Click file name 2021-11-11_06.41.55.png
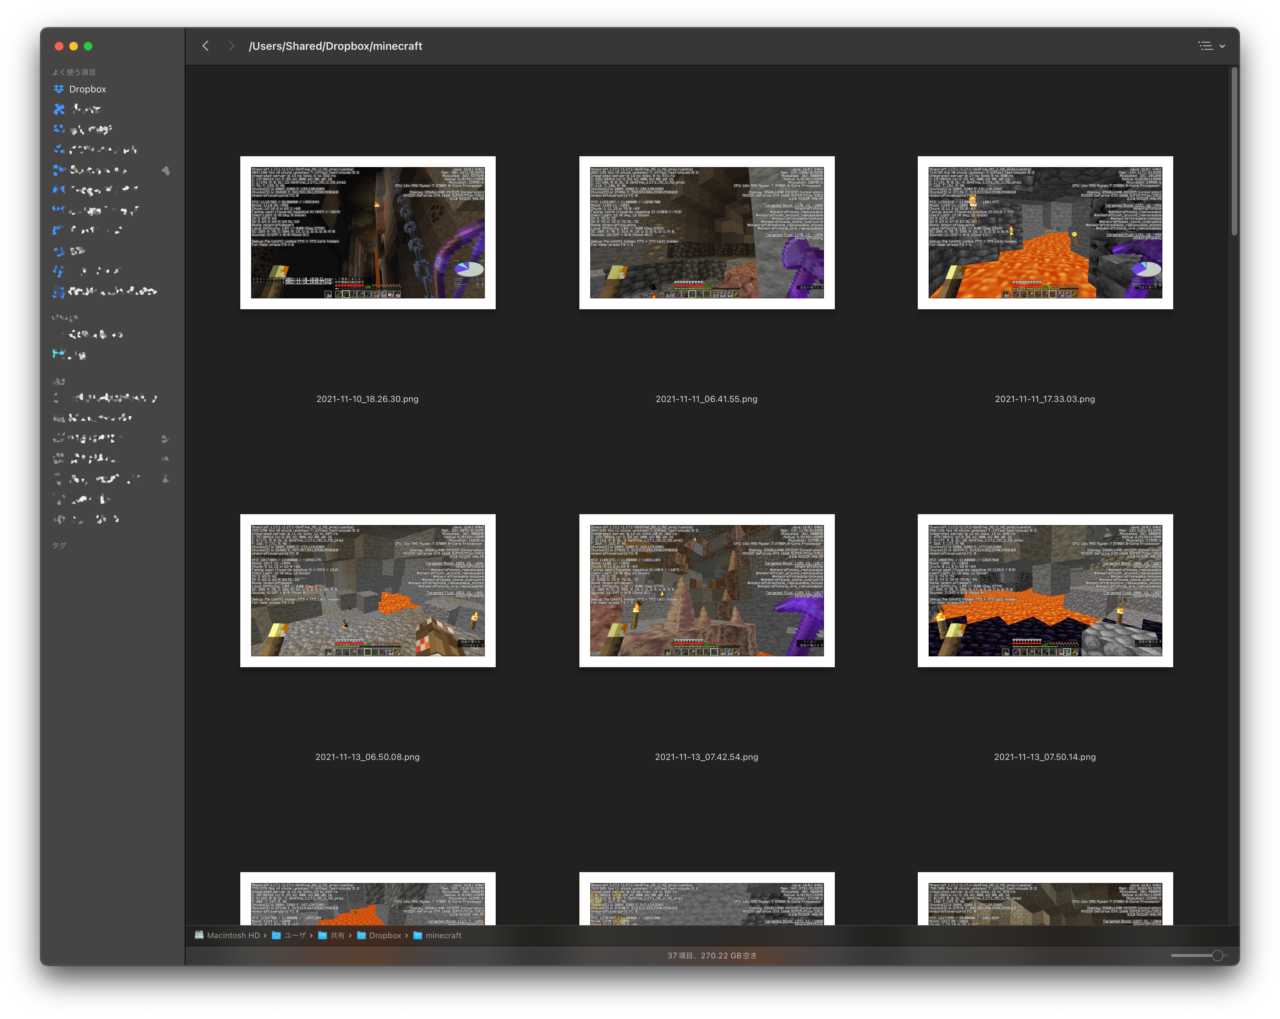 point(707,399)
